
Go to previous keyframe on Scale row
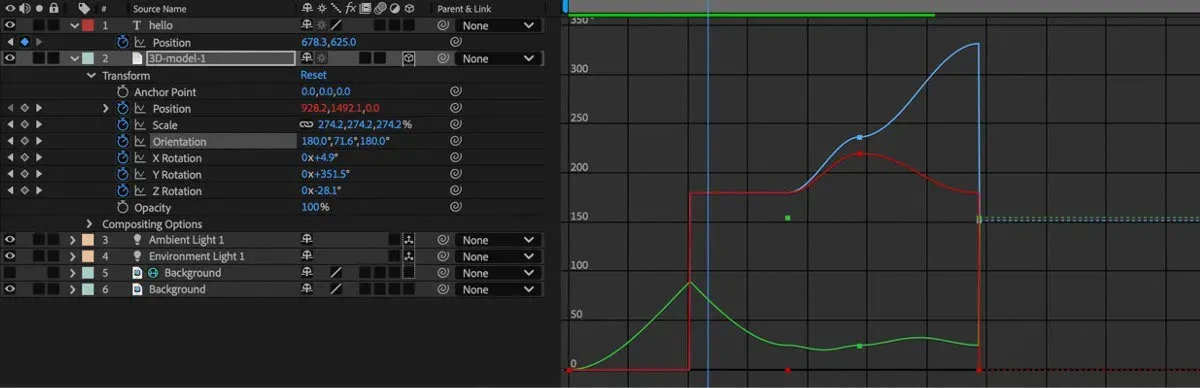pyautogui.click(x=10, y=125)
